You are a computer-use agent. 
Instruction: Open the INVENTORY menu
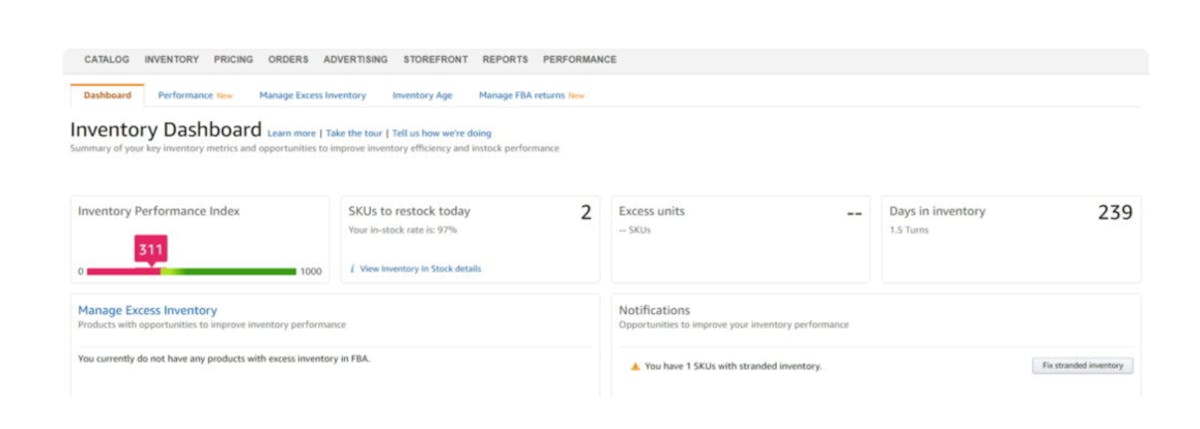[172, 60]
